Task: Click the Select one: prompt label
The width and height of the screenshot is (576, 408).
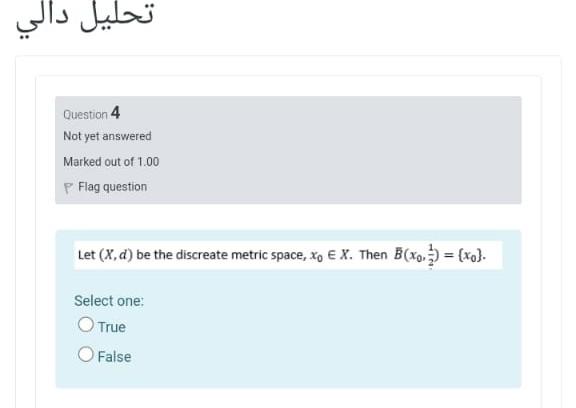Action: coord(109,301)
